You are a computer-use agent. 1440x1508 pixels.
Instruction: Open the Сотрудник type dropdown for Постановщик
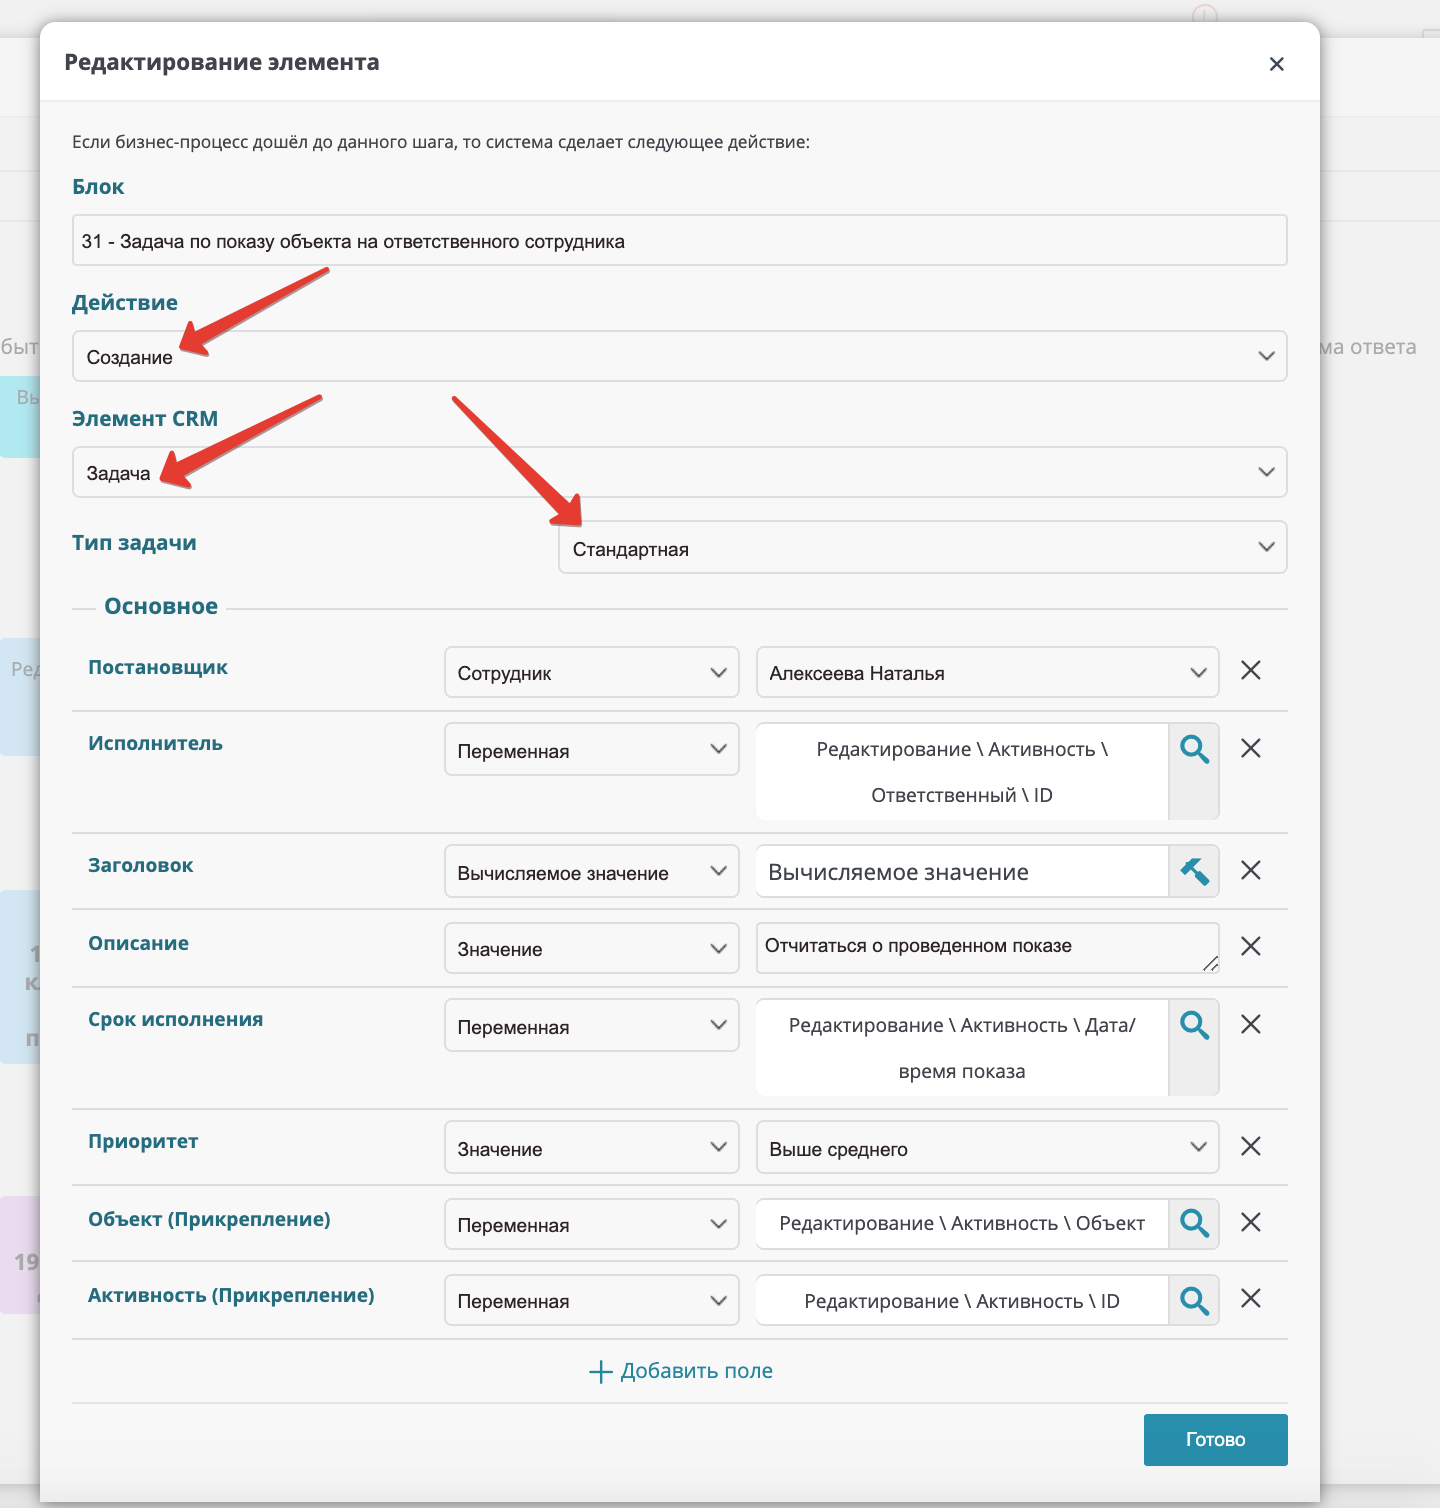(x=591, y=672)
